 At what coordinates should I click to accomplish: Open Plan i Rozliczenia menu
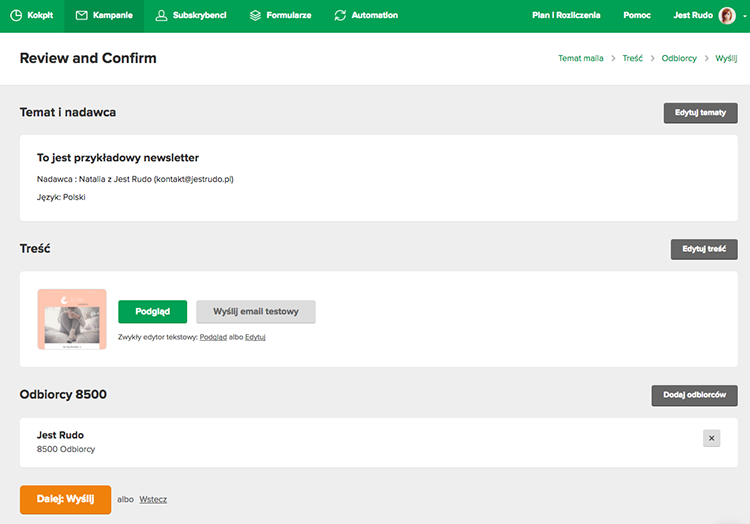coord(566,15)
